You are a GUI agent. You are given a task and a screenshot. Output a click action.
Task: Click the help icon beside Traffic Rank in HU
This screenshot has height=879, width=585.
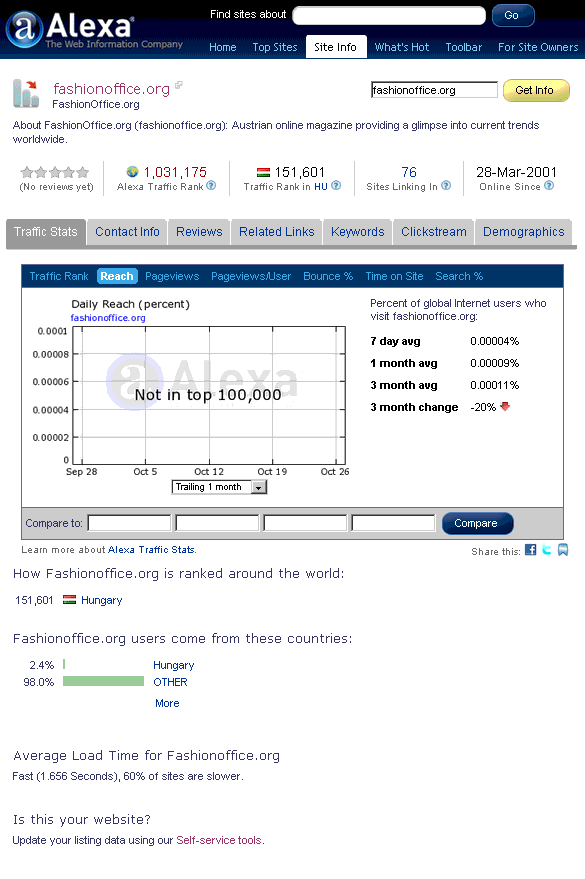point(336,186)
